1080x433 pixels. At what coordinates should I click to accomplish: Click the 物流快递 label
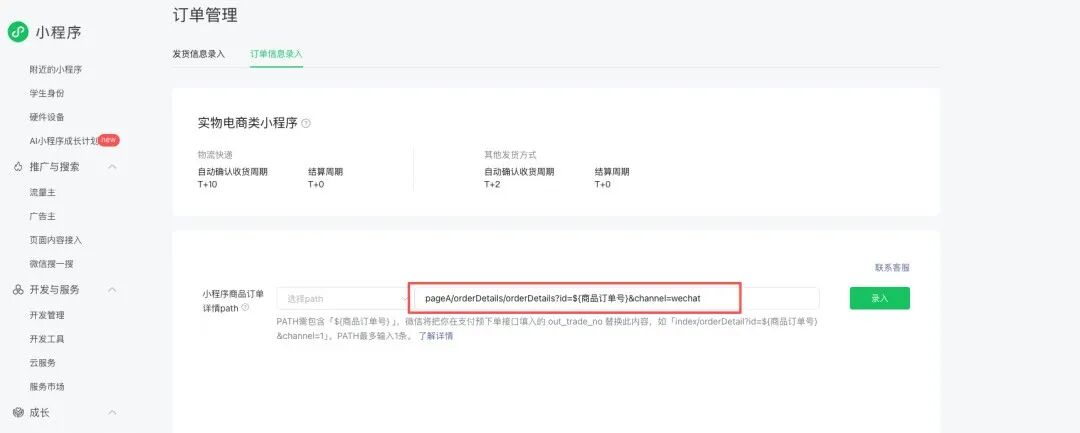click(215, 155)
